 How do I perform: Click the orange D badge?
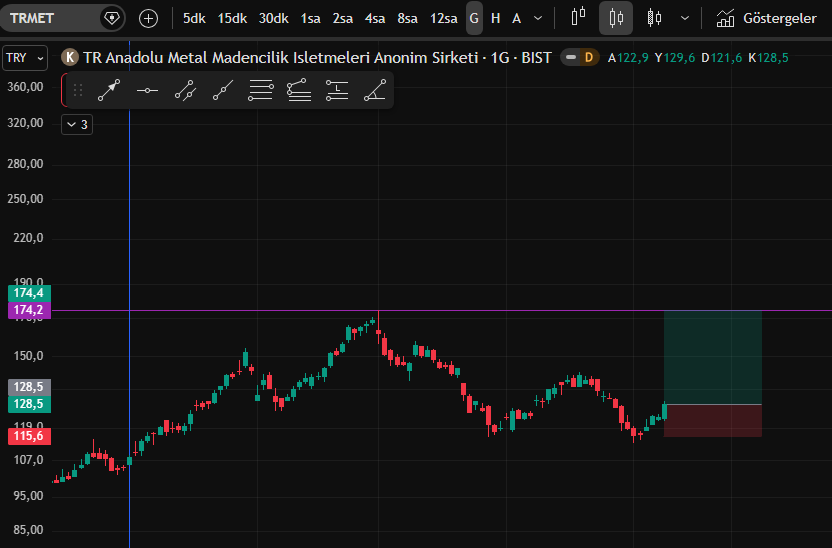[588, 57]
